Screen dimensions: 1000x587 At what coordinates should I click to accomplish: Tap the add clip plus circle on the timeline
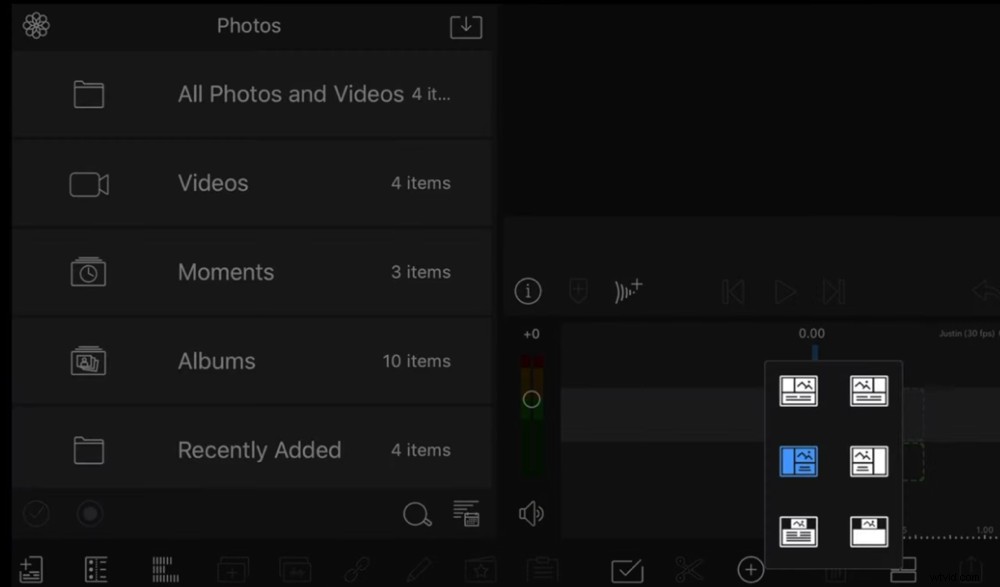pyautogui.click(x=750, y=568)
